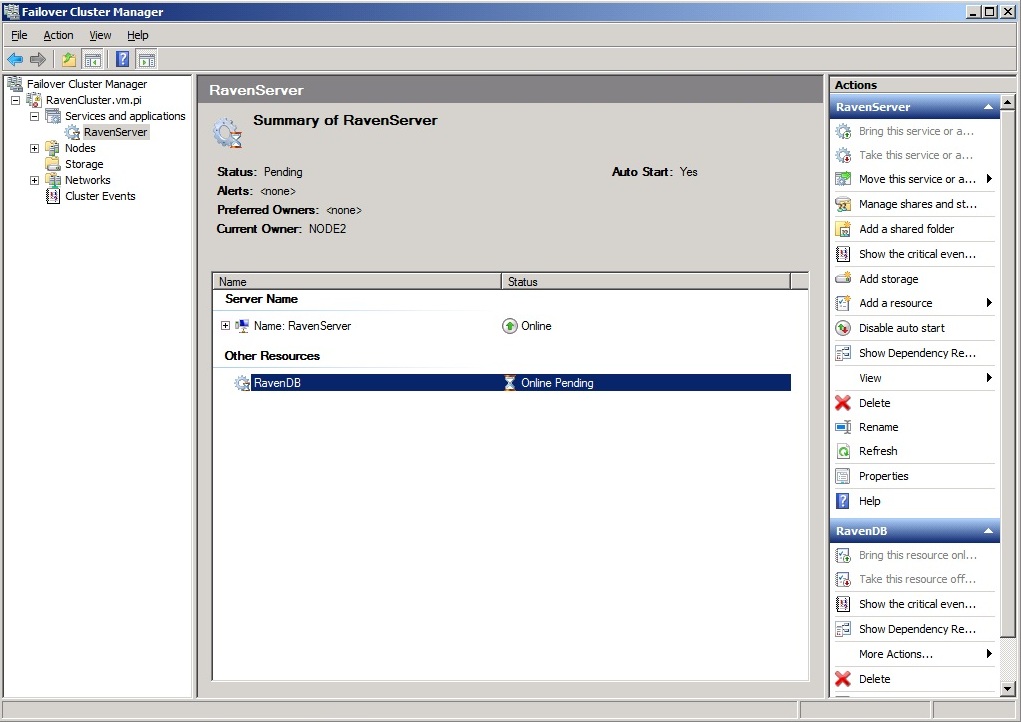Click the Online Pending status cell
The image size is (1021, 722).
click(557, 383)
